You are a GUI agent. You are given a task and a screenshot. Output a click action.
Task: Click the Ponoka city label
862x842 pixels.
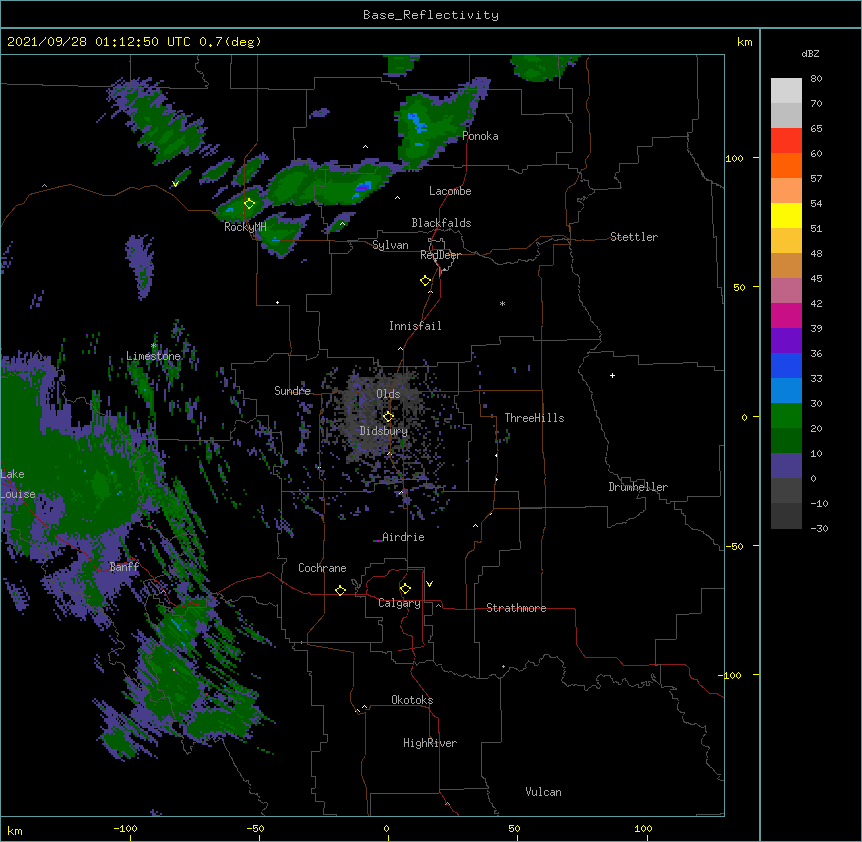[480, 136]
